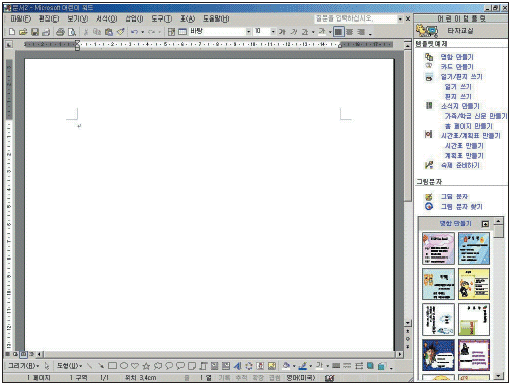Open the font size dropdown showing 10
Screen dimensions: 510x384
(x=273, y=32)
